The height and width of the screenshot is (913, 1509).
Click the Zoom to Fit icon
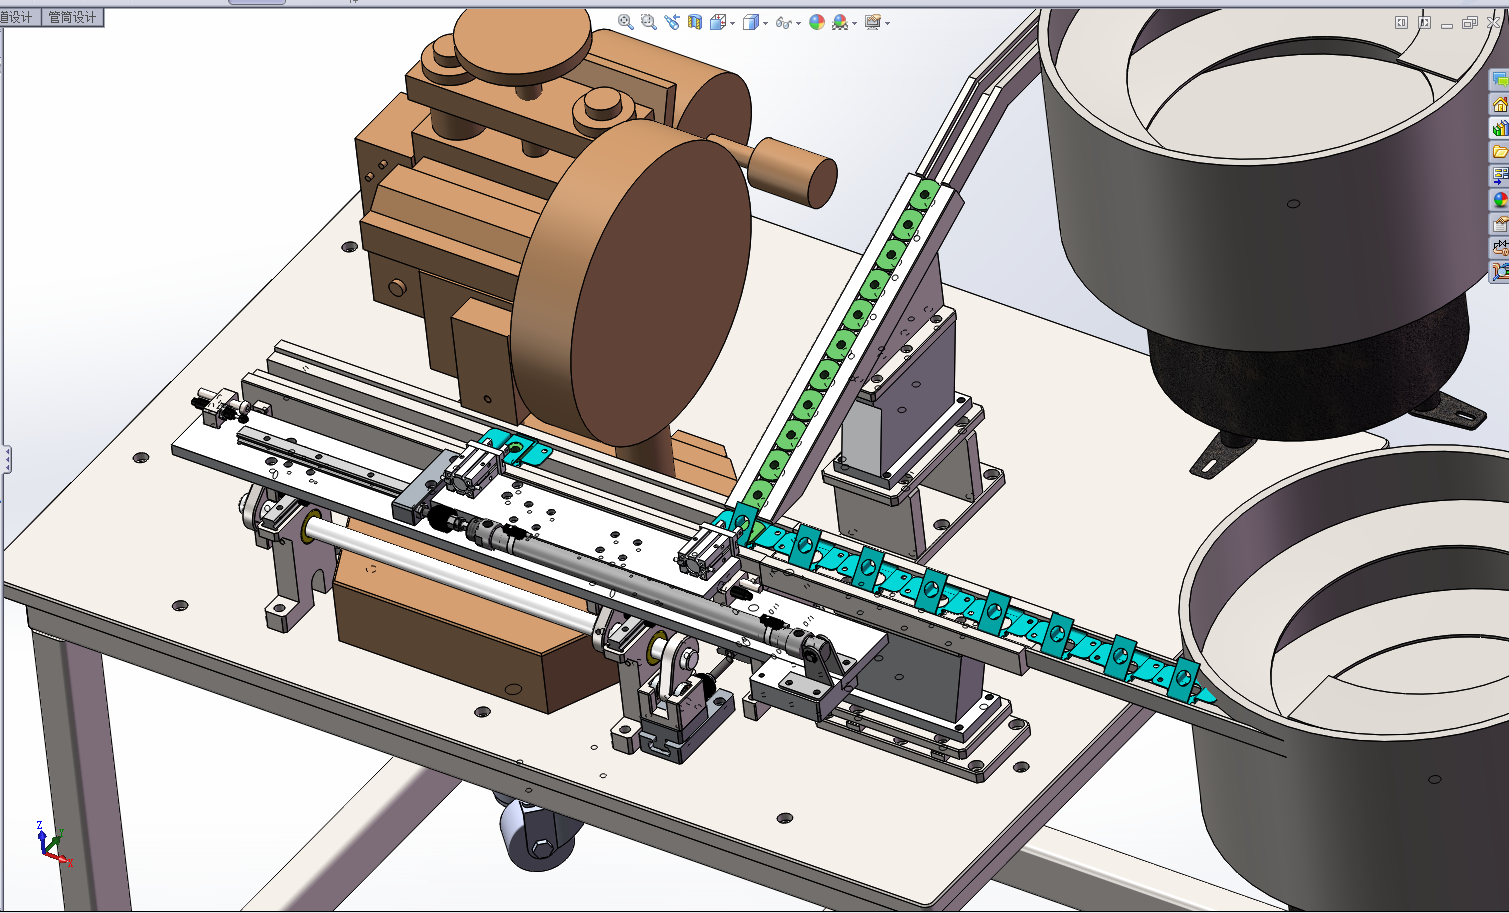(626, 22)
